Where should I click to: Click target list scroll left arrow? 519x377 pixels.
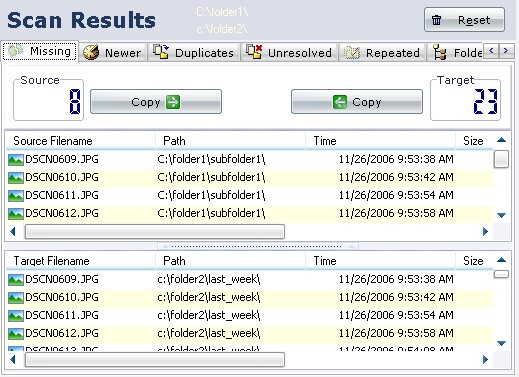[13, 360]
